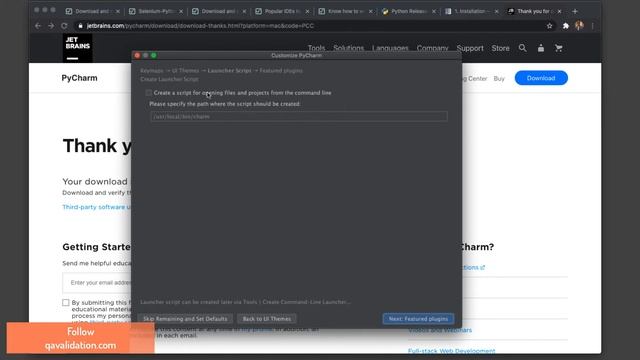Open the JetBrains site search icon

coord(522,48)
